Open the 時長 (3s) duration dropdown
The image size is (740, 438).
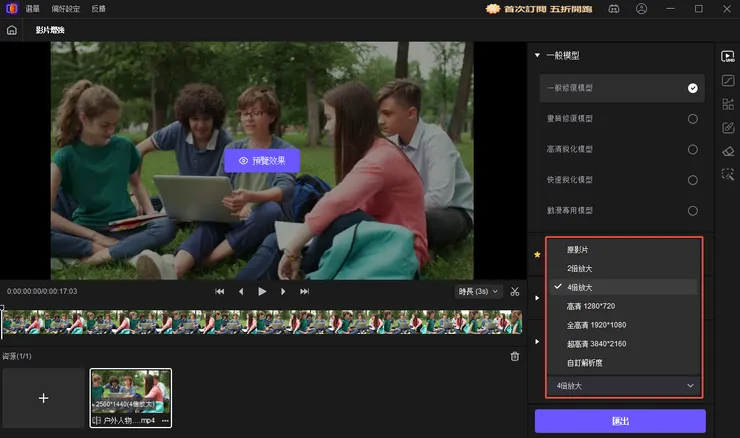[478, 292]
